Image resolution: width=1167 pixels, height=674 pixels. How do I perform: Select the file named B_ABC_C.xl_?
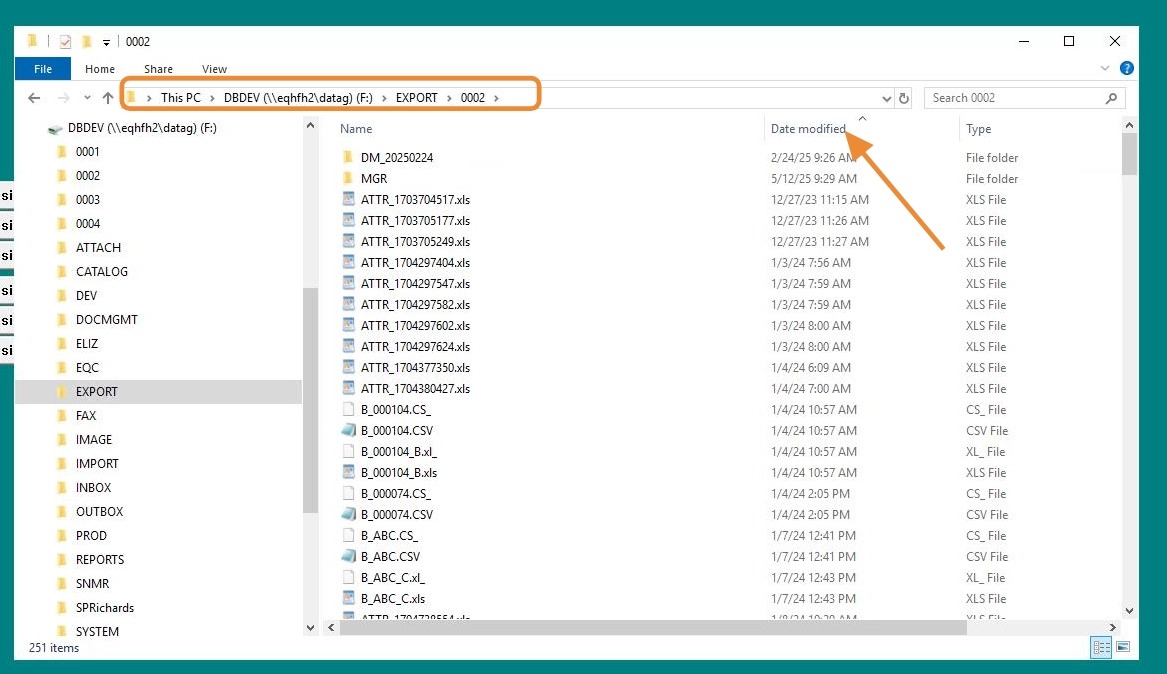pos(393,577)
